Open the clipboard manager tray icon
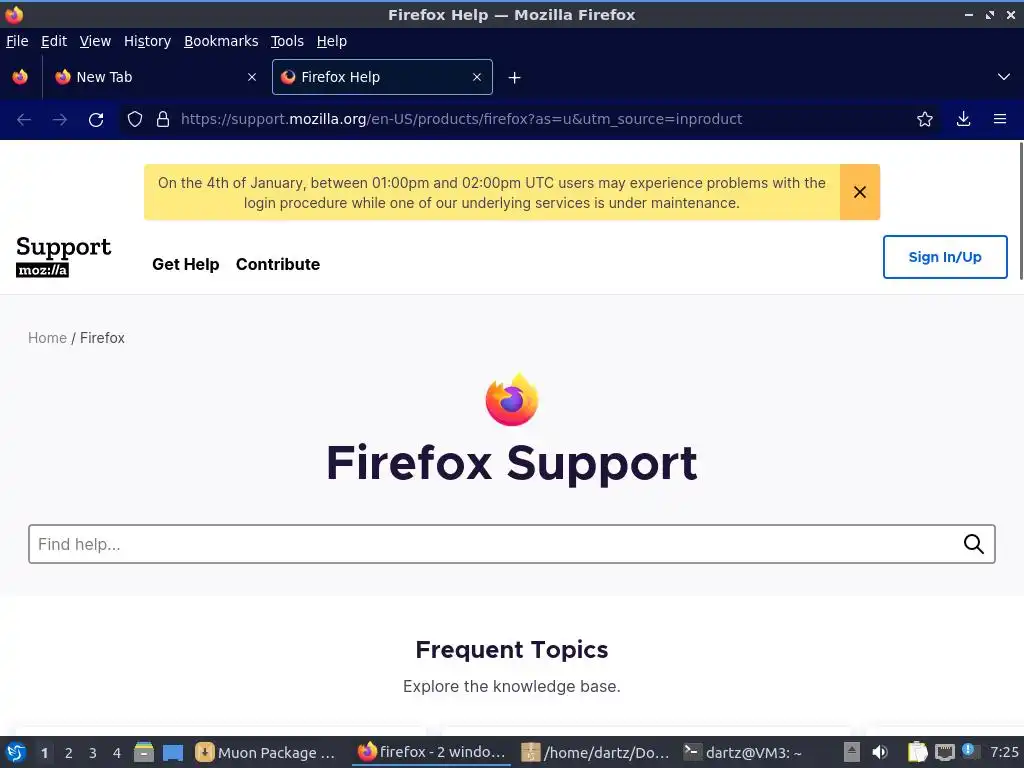 click(917, 752)
